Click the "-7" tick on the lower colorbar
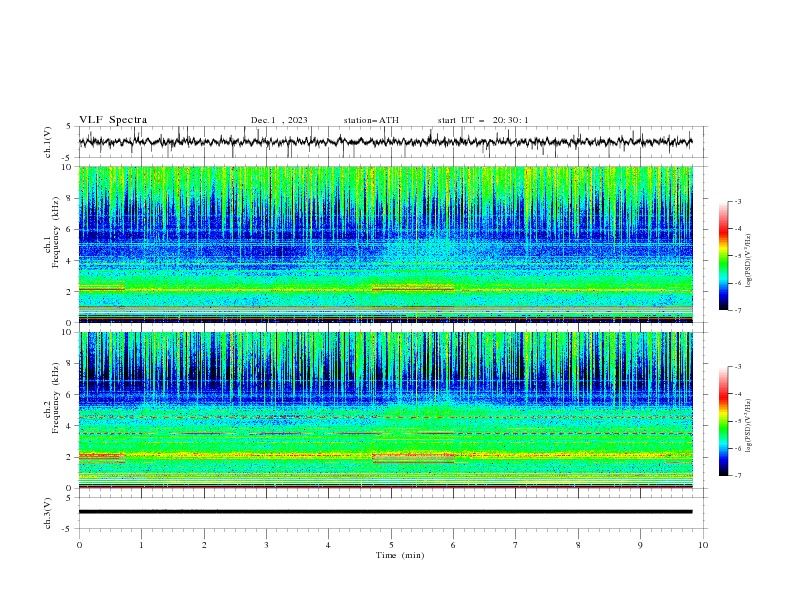The width and height of the screenshot is (792, 612). coord(737,476)
